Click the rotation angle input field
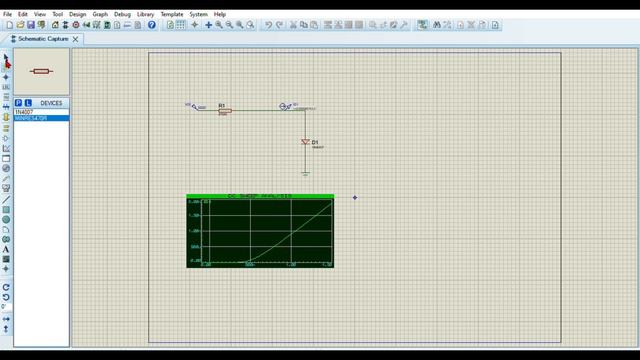The width and height of the screenshot is (640, 360). (6, 307)
